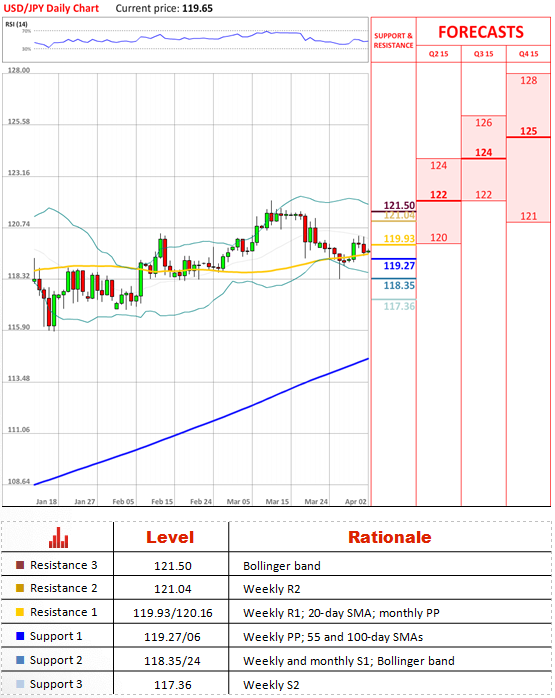Click the Resistance 1 yellow color swatch

click(20, 612)
